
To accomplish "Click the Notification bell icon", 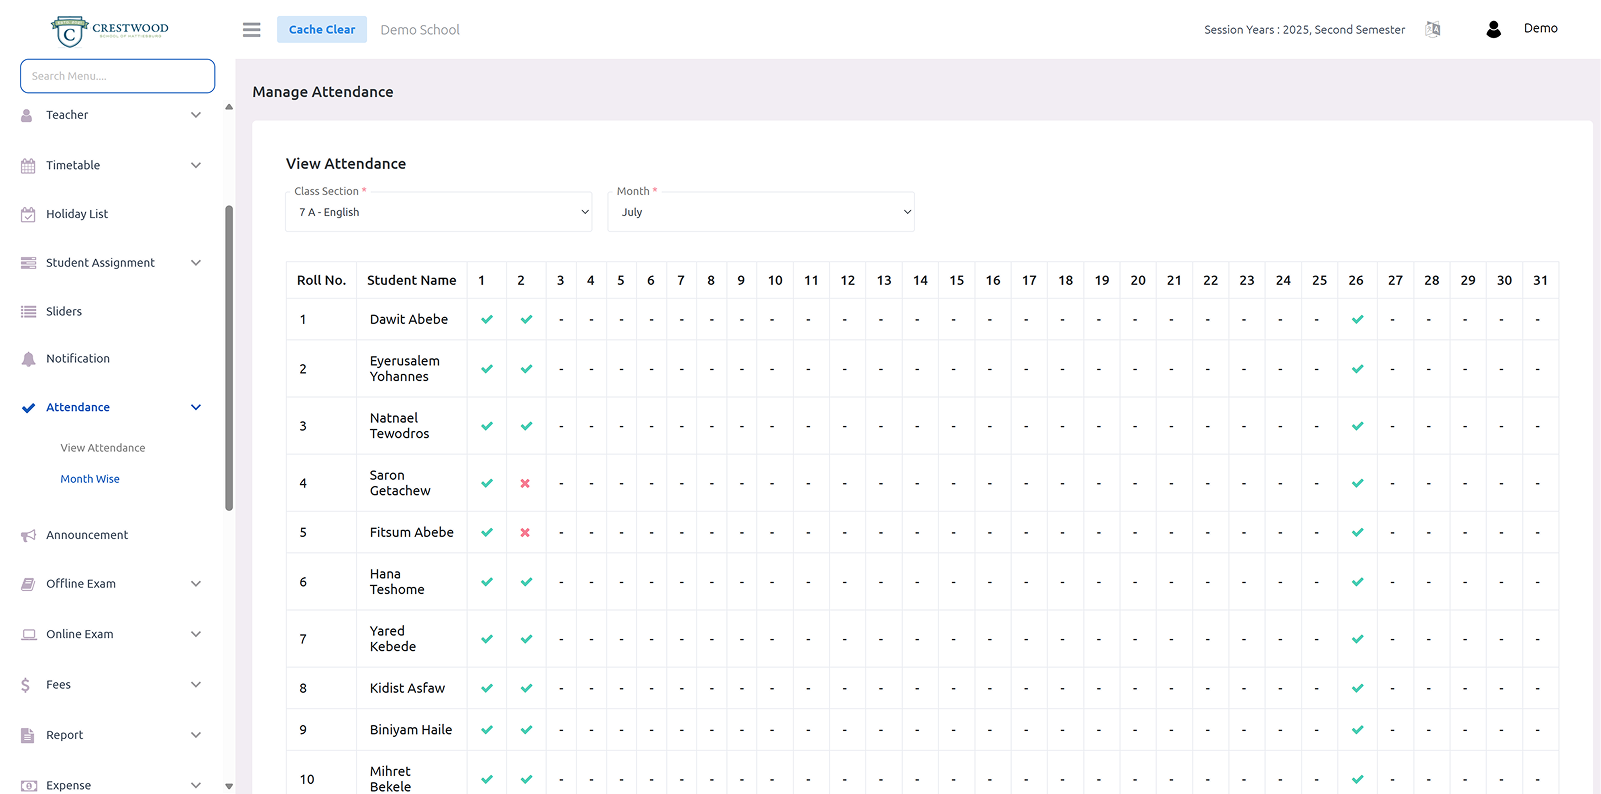I will [28, 359].
